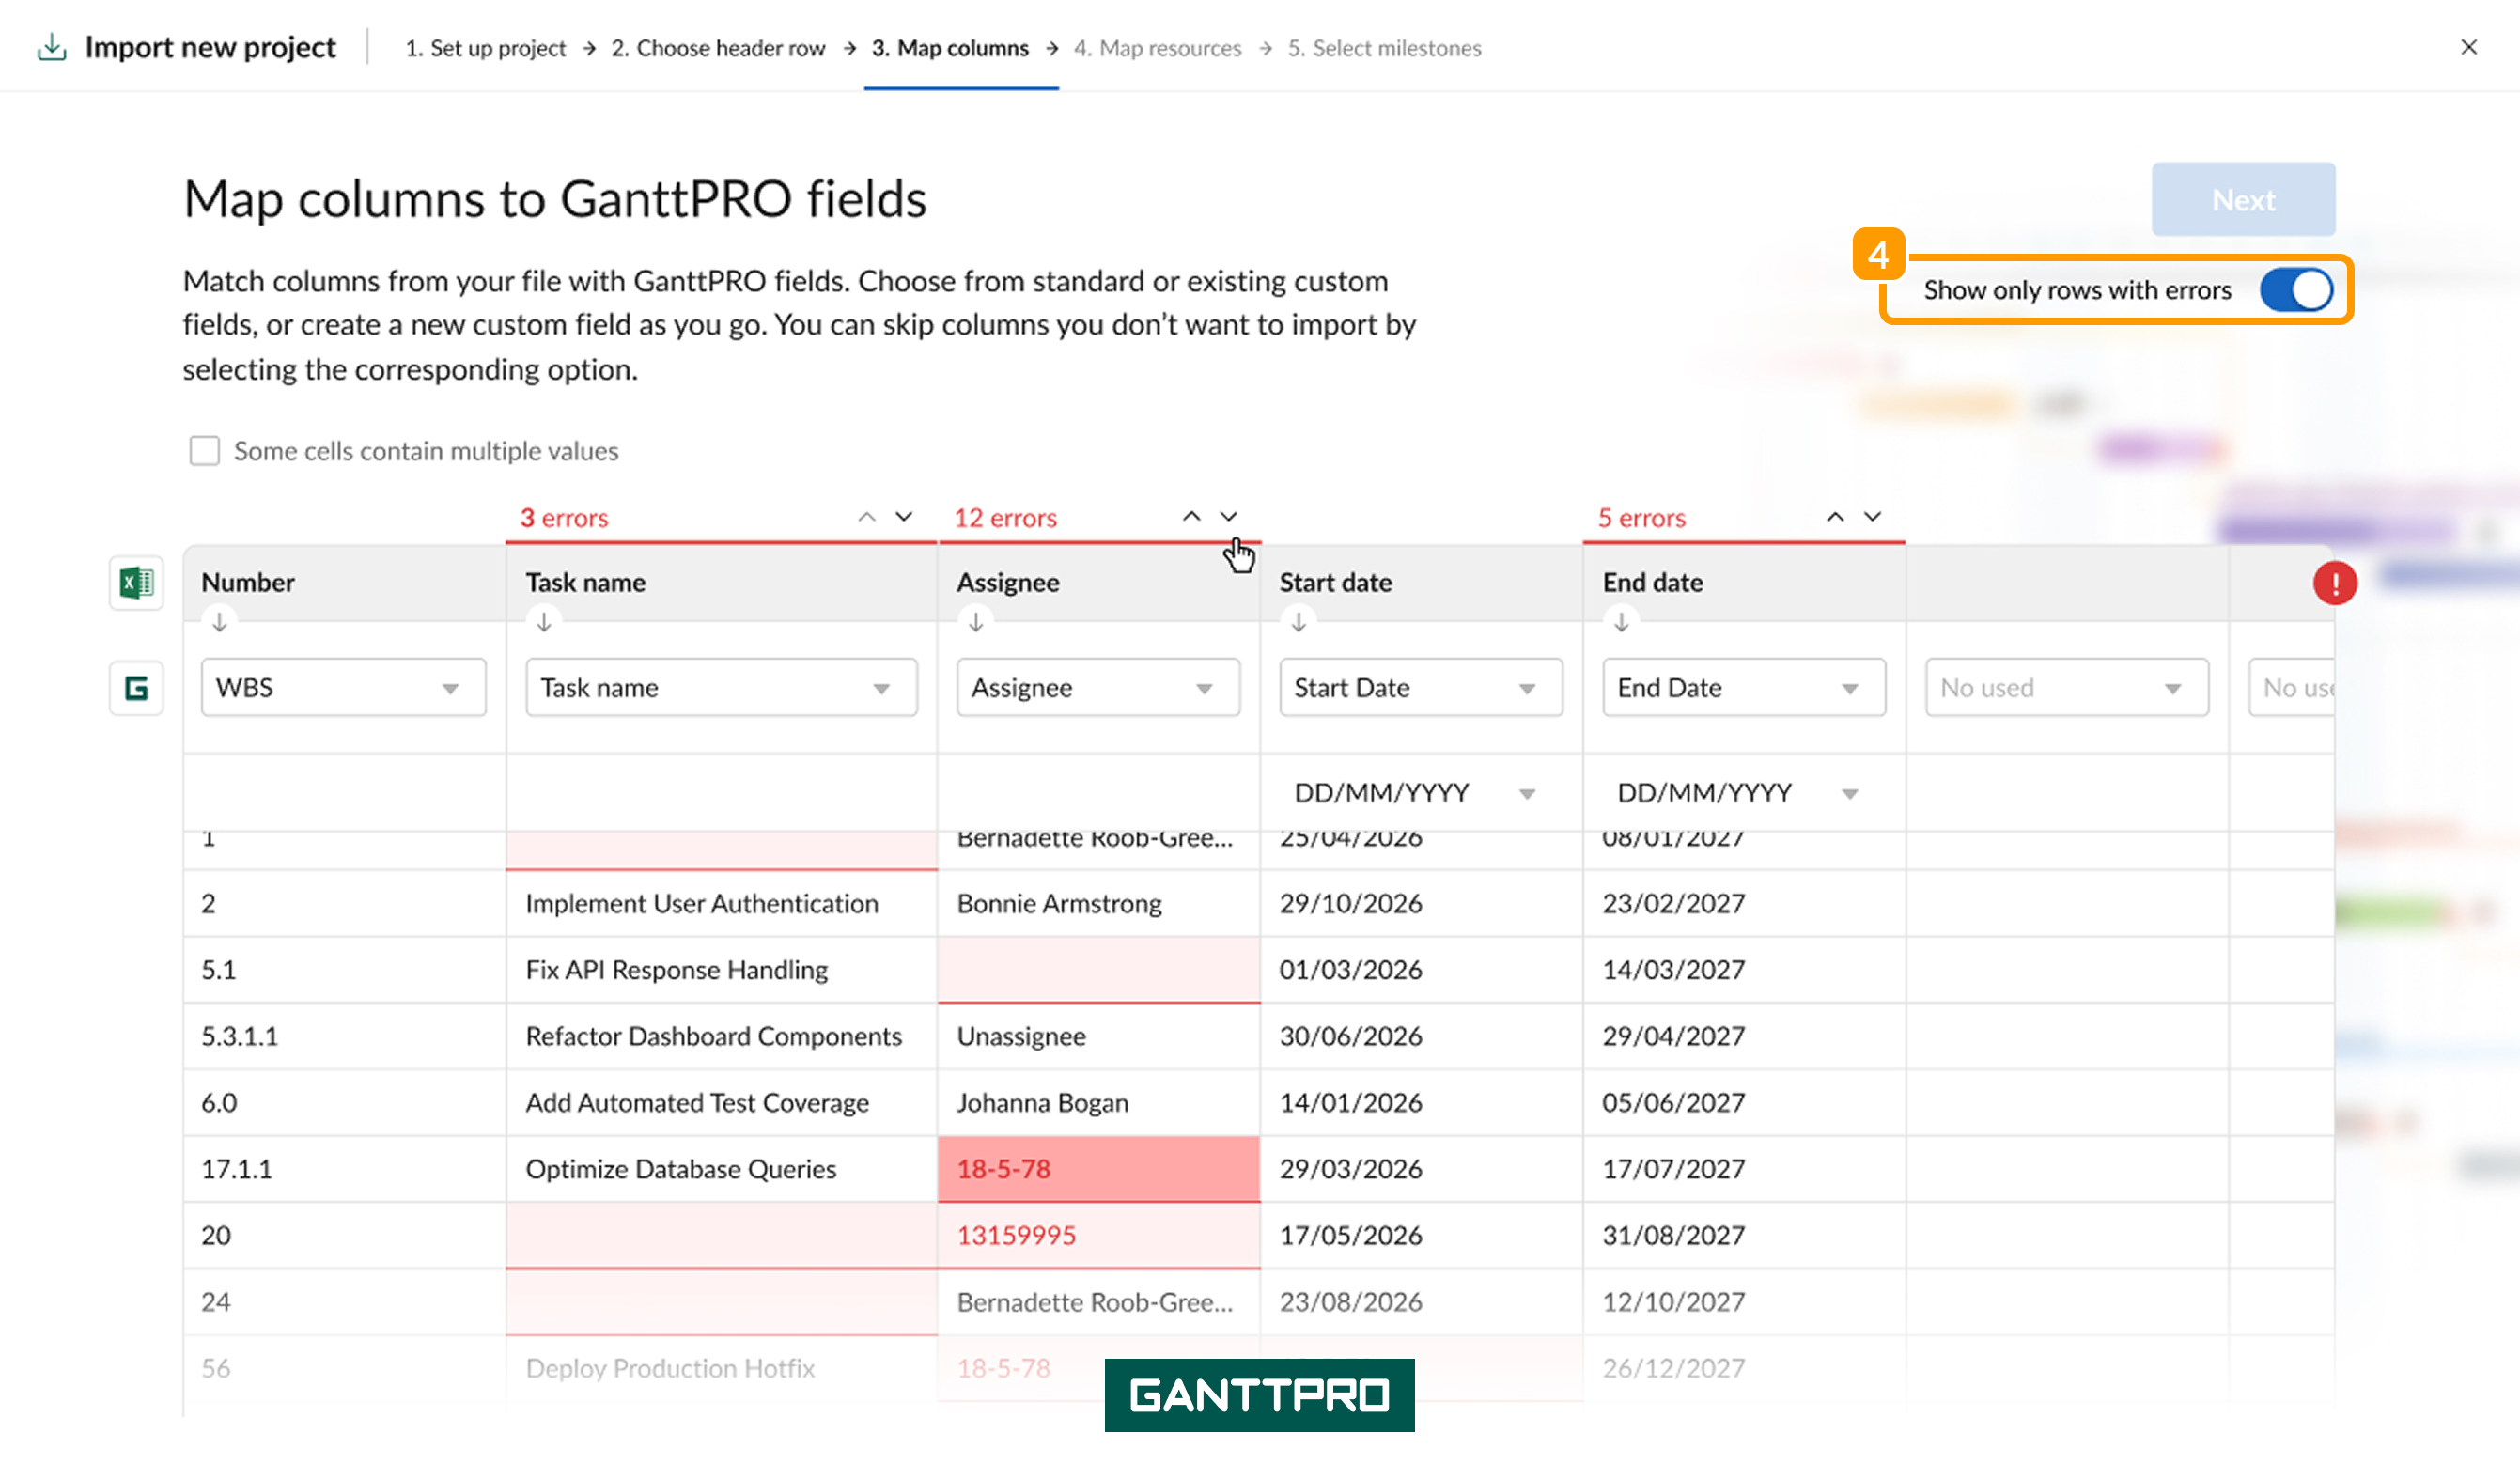The width and height of the screenshot is (2520, 1464).
Task: Go to previous Assignee error
Action: click(1191, 517)
